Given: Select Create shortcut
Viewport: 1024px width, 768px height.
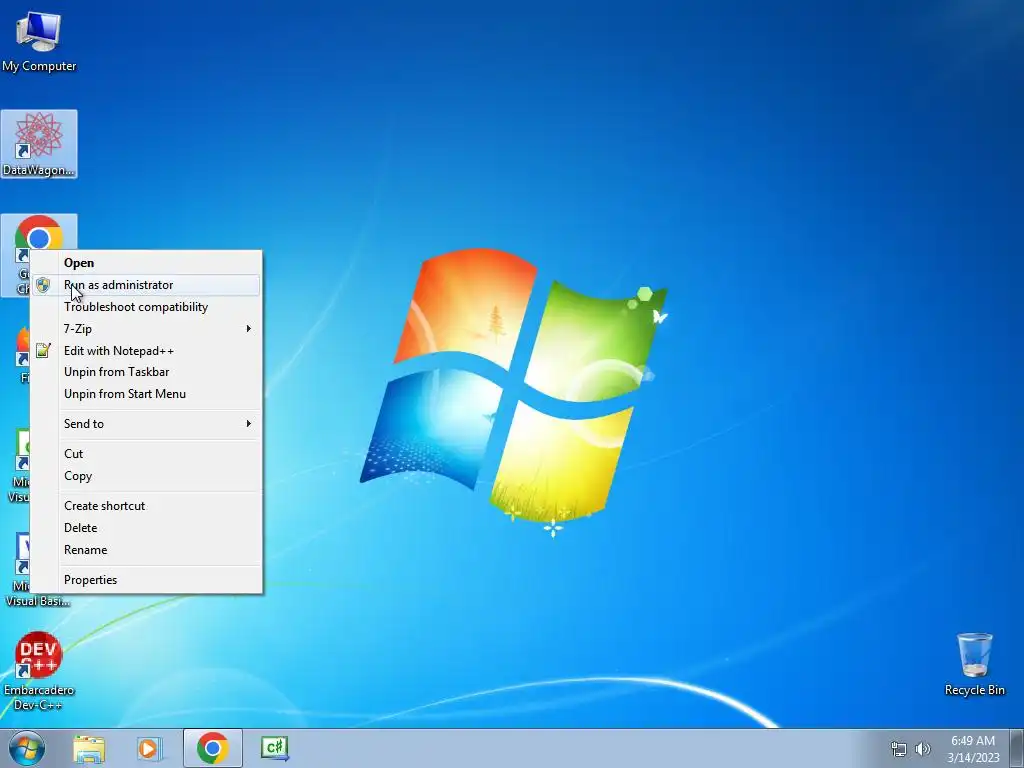Looking at the screenshot, I should click(x=146, y=505).
